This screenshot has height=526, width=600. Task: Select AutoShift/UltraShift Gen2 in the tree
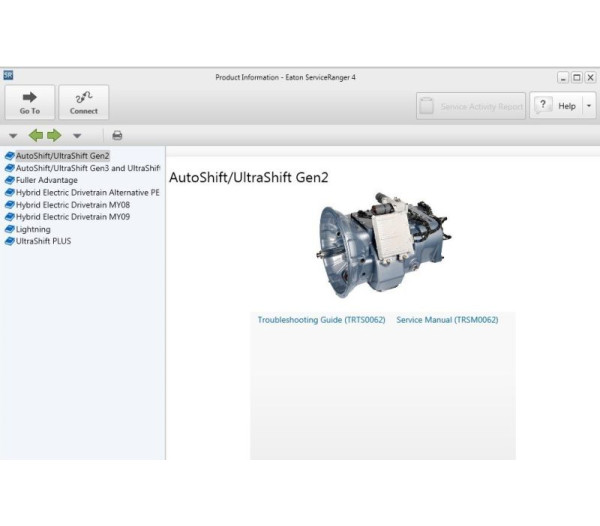pos(62,156)
